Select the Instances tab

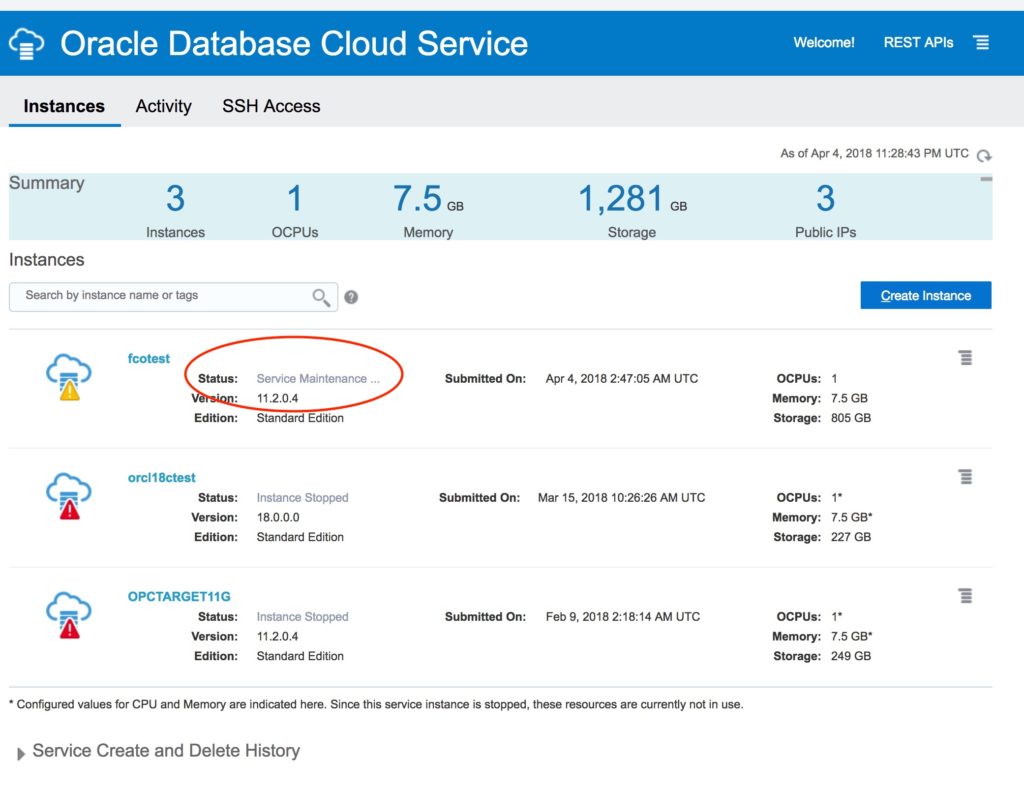[x=64, y=106]
